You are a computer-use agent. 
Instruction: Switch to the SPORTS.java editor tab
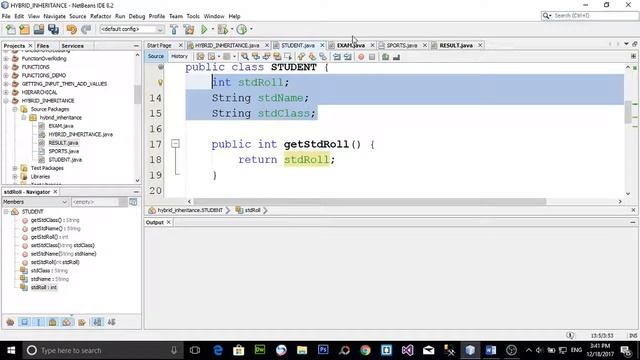click(x=402, y=45)
